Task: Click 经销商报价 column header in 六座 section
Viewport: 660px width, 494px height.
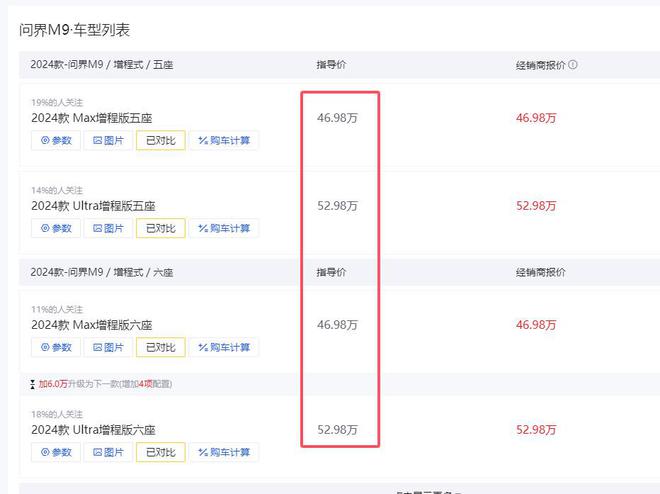Action: (x=540, y=272)
